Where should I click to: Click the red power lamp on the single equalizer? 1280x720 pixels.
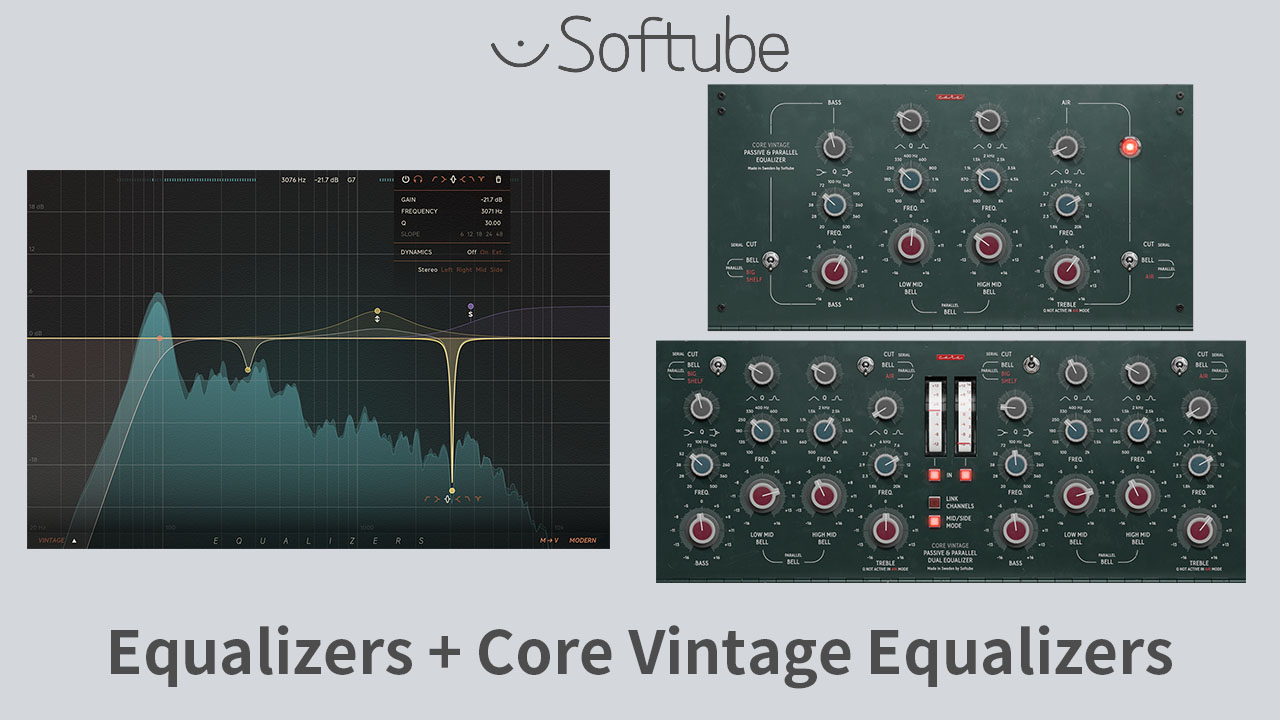[x=1131, y=148]
